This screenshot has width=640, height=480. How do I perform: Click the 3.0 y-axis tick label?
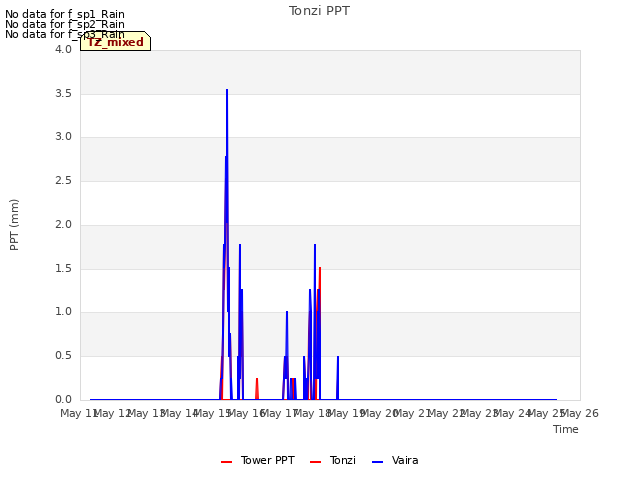[63, 137]
